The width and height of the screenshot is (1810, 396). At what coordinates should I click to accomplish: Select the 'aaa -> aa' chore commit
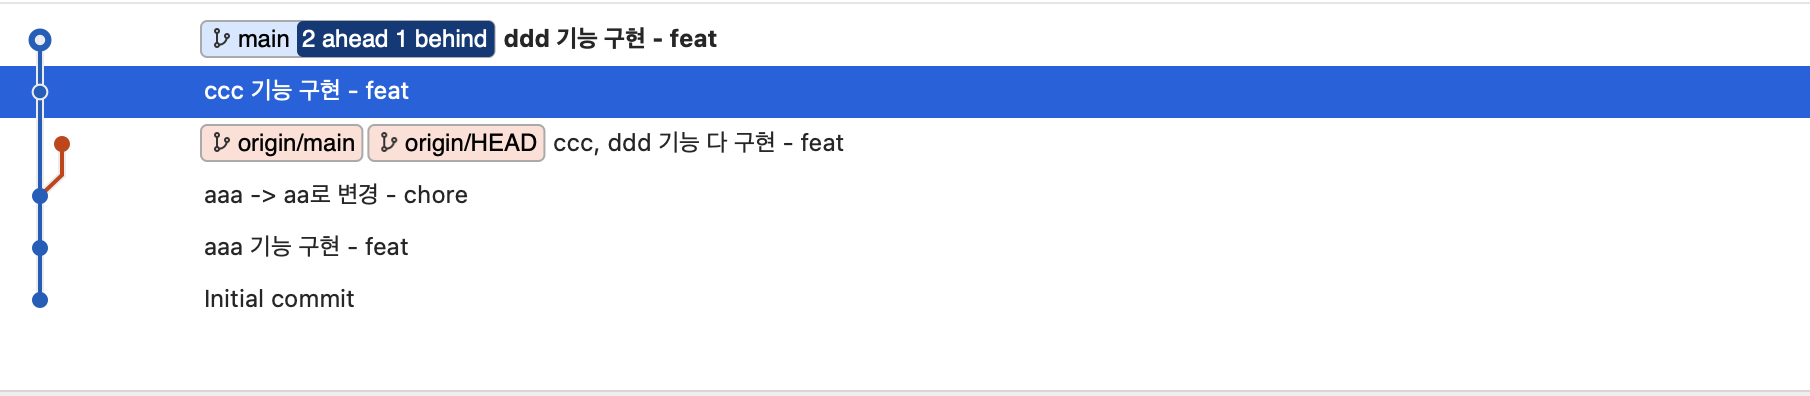pos(336,195)
